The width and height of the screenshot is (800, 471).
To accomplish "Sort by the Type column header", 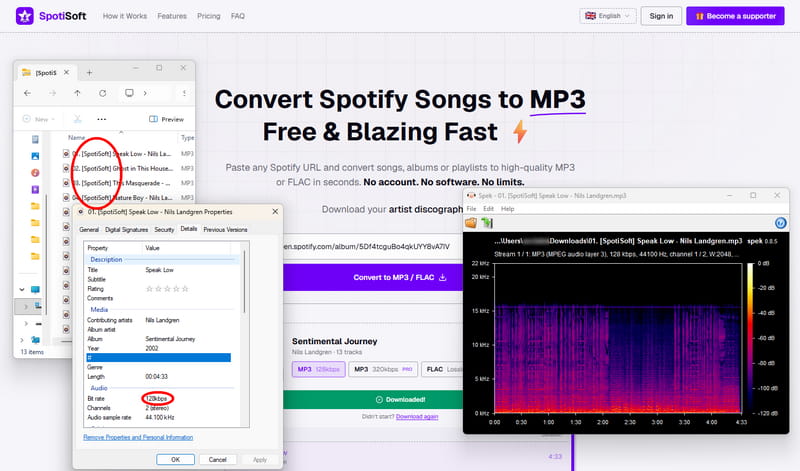I will click(x=187, y=138).
